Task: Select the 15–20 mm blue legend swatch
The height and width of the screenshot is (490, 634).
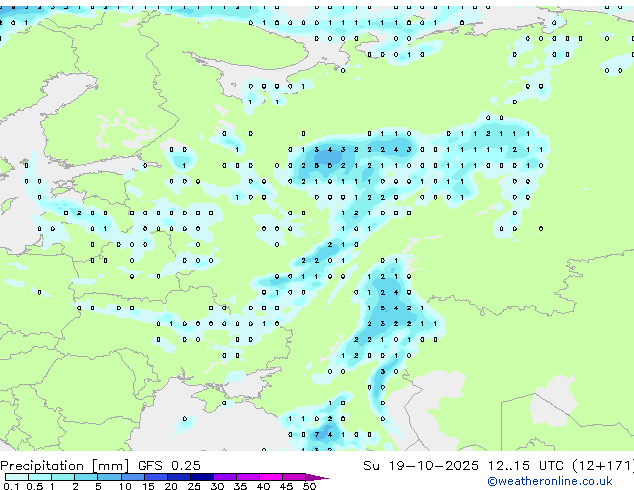Action: [155, 477]
